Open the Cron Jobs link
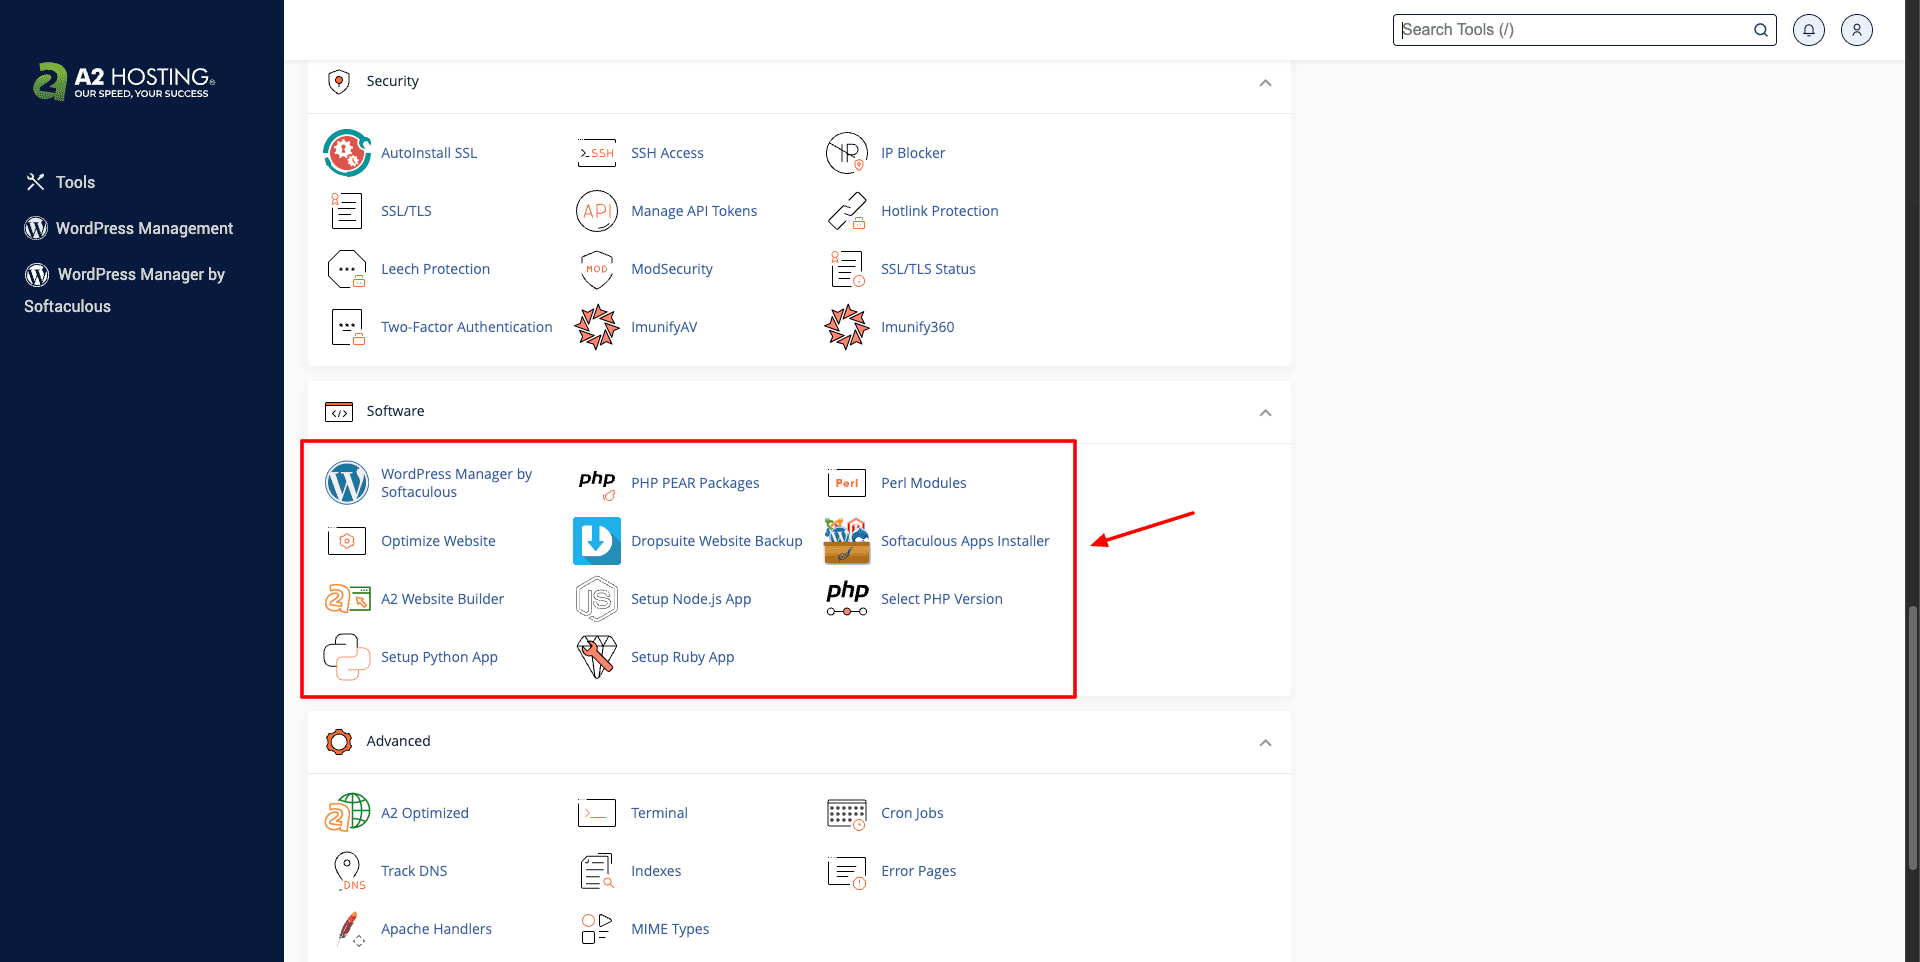Viewport: 1920px width, 962px height. pyautogui.click(x=912, y=813)
